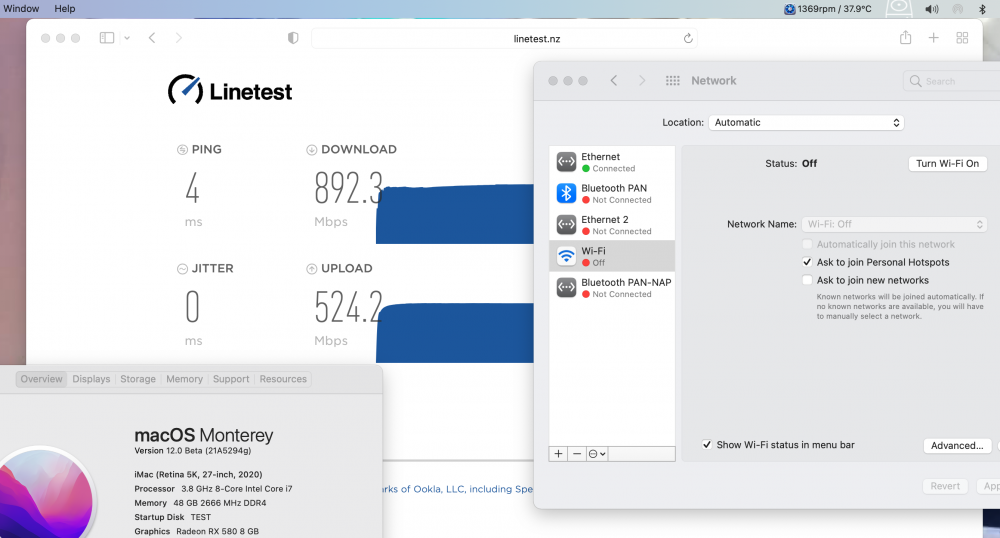Click the download speed 892.3 value
This screenshot has height=538, width=1000.
coord(348,188)
